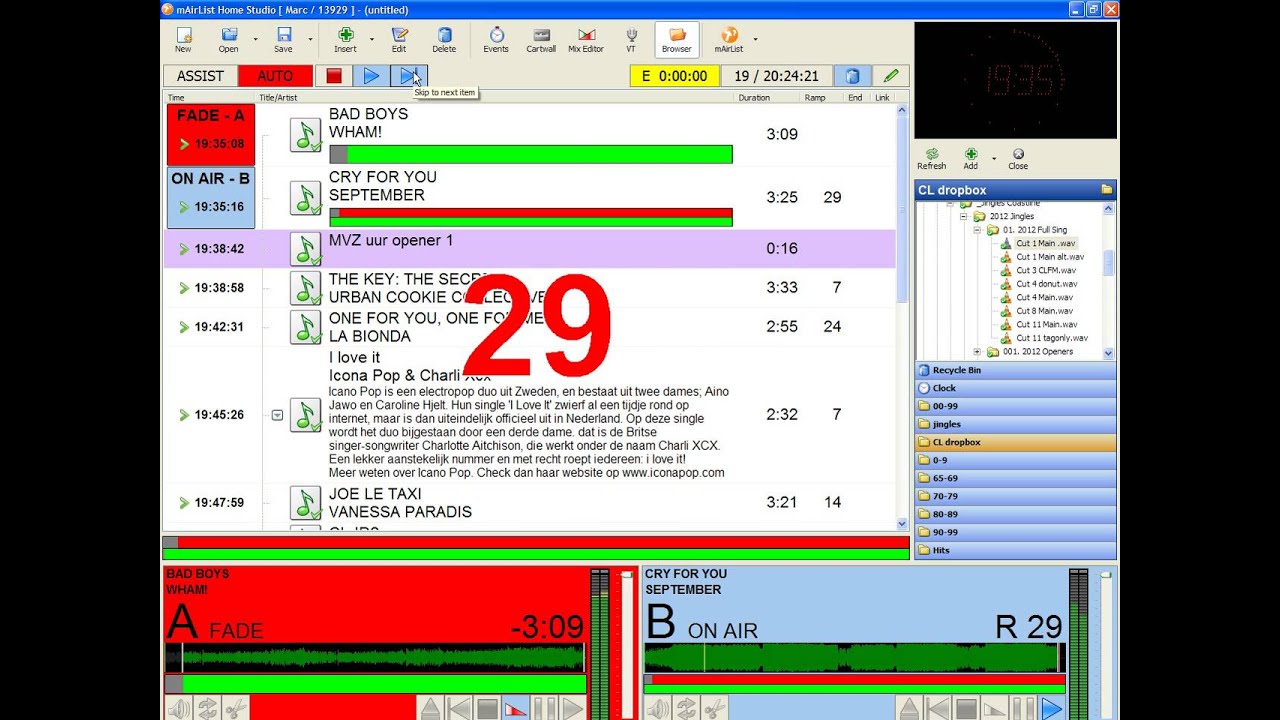Screen dimensions: 1280x720
Task: Click the green pencil edit icon
Action: point(891,76)
